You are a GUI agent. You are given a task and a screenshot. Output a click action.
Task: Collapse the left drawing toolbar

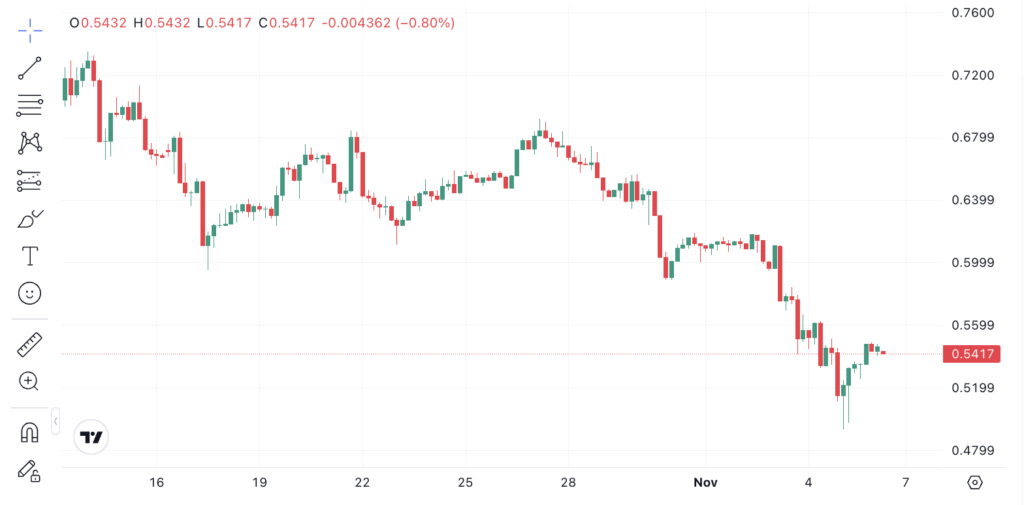pyautogui.click(x=56, y=421)
